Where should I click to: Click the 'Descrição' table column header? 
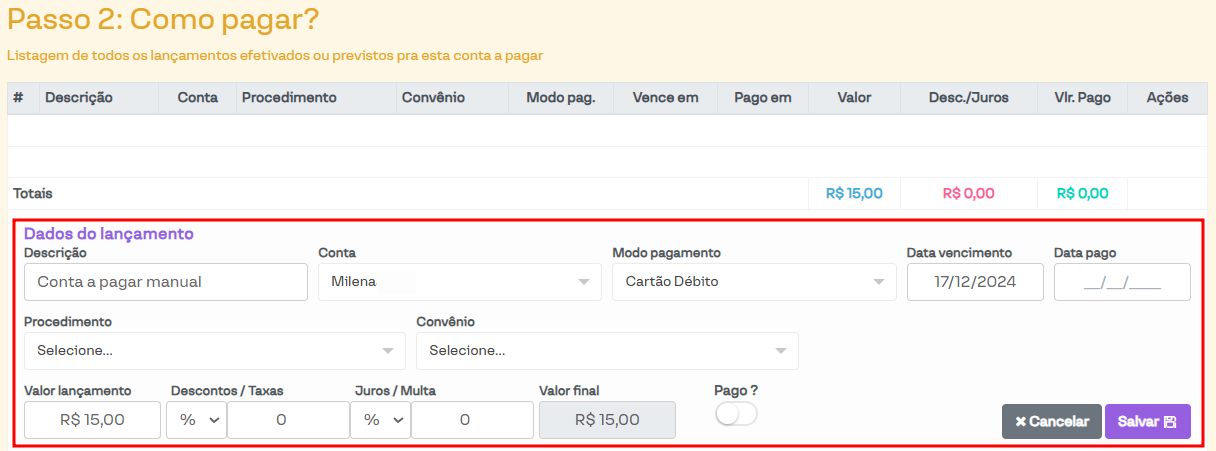point(79,98)
